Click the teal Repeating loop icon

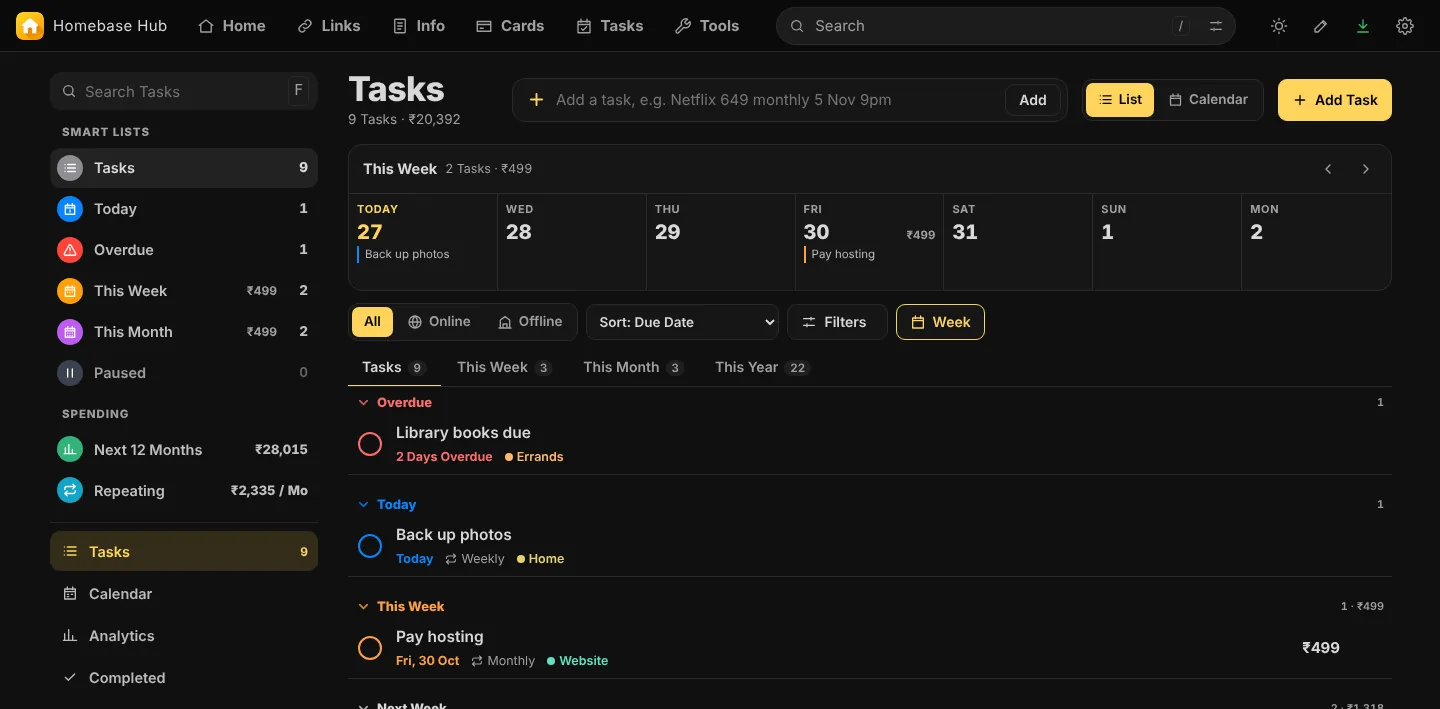(70, 491)
